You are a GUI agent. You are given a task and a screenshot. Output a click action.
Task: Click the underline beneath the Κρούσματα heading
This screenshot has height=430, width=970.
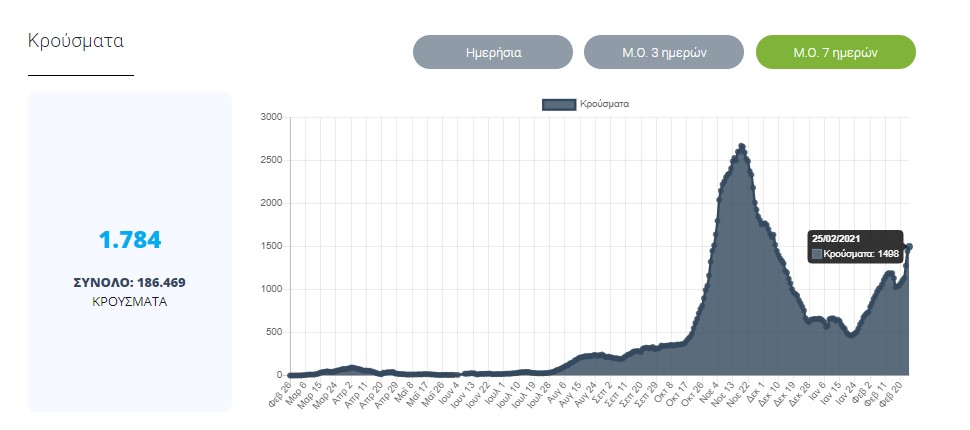pos(80,75)
